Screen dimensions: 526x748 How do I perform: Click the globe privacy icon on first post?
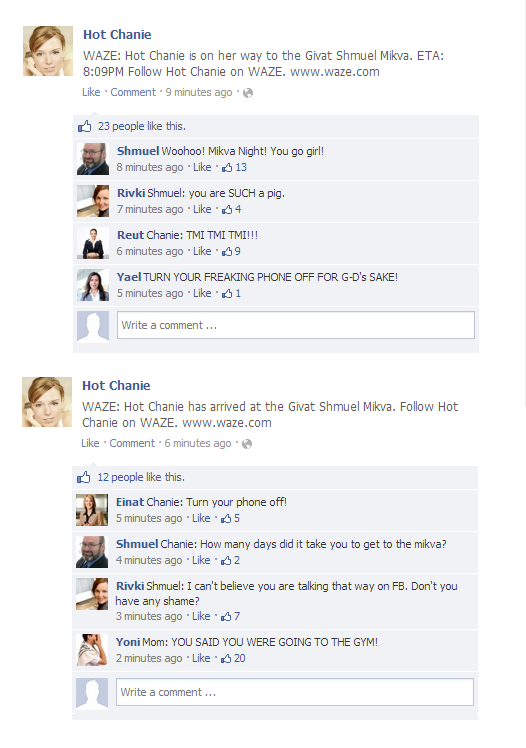click(x=248, y=93)
